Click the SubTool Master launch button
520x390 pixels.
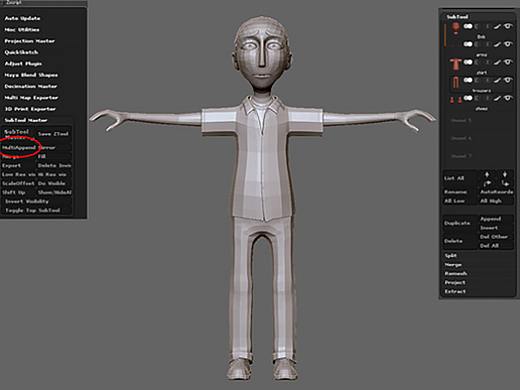click(x=17, y=134)
